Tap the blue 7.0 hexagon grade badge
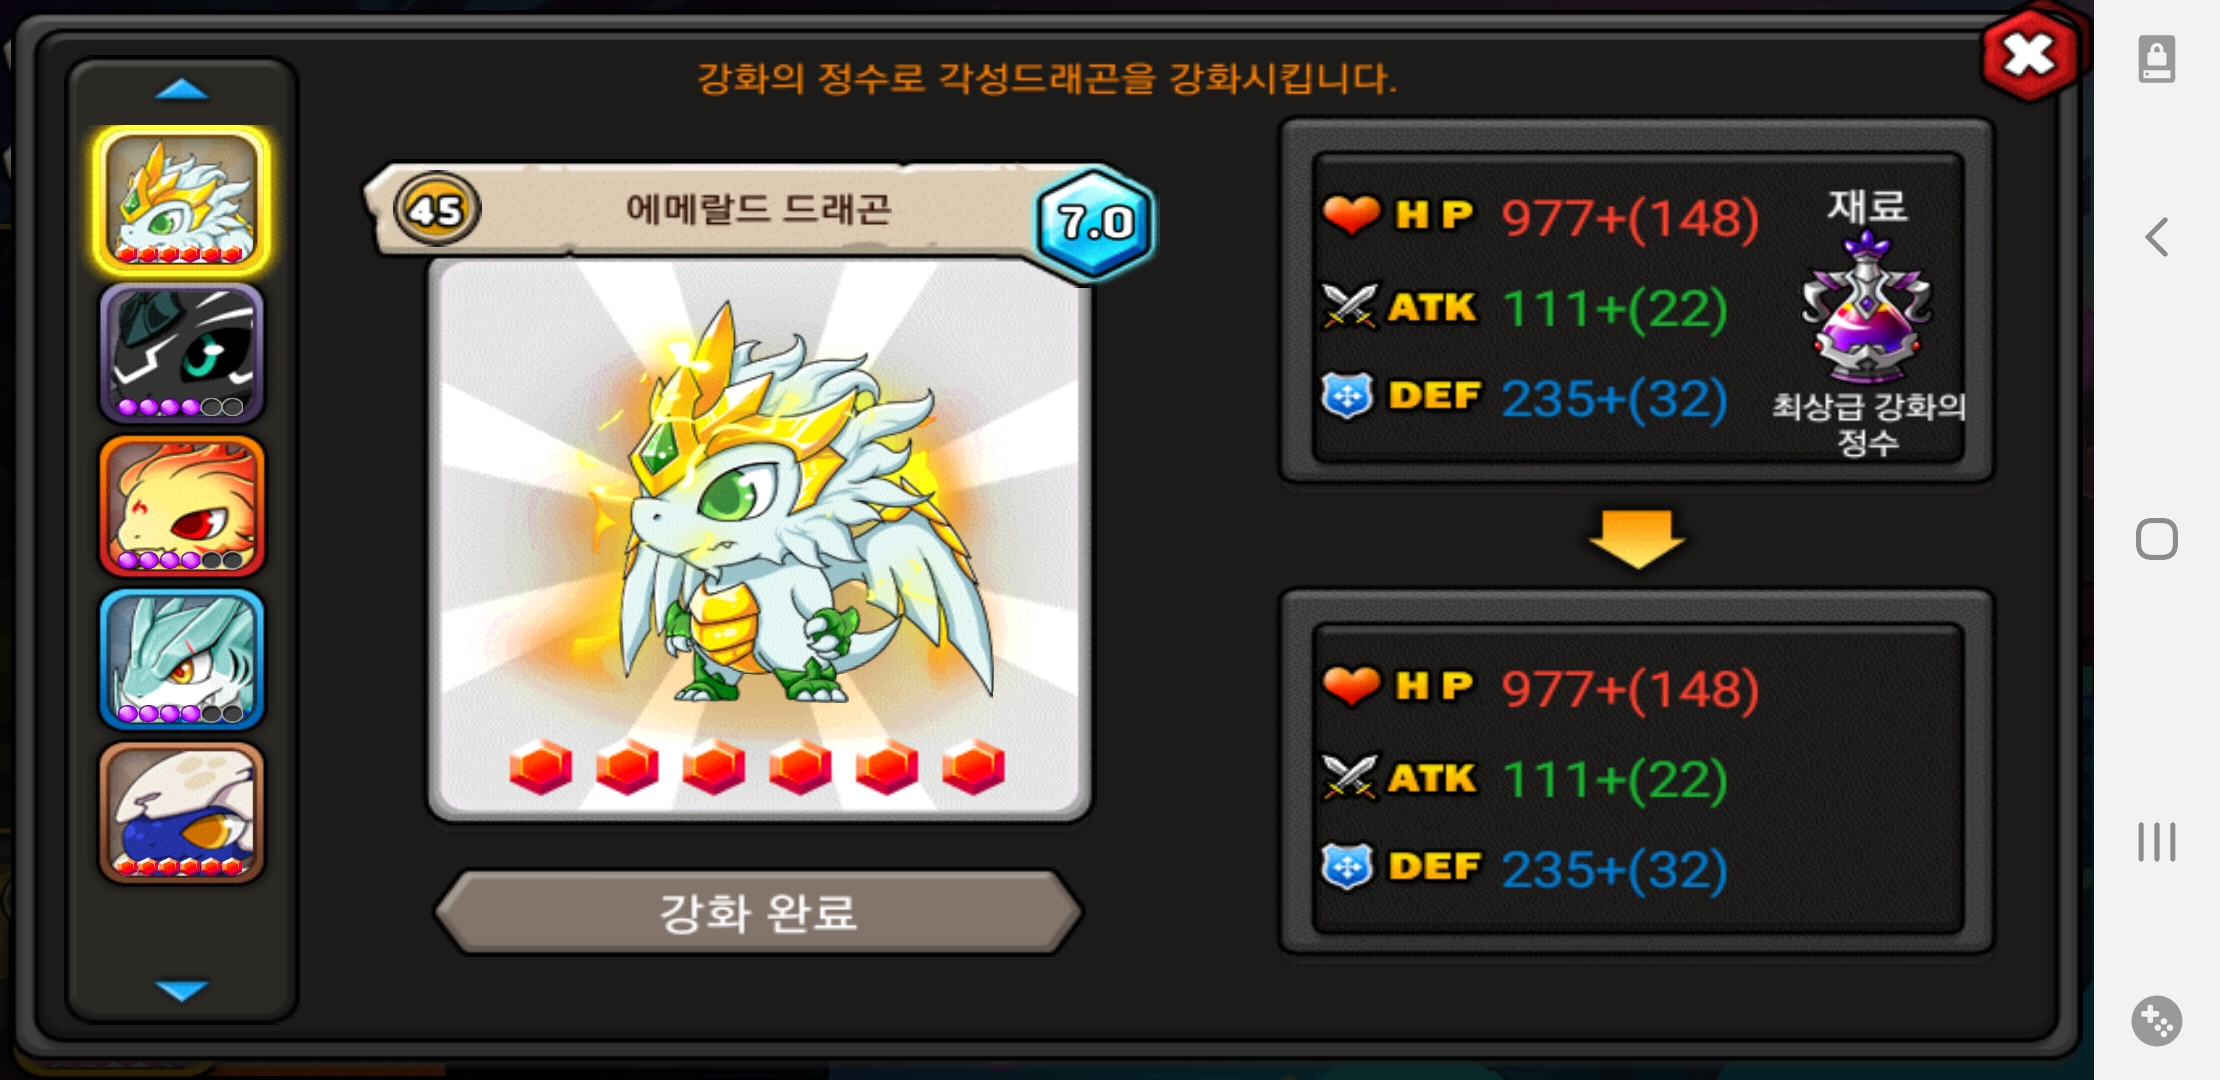The image size is (2220, 1080). pos(1096,222)
